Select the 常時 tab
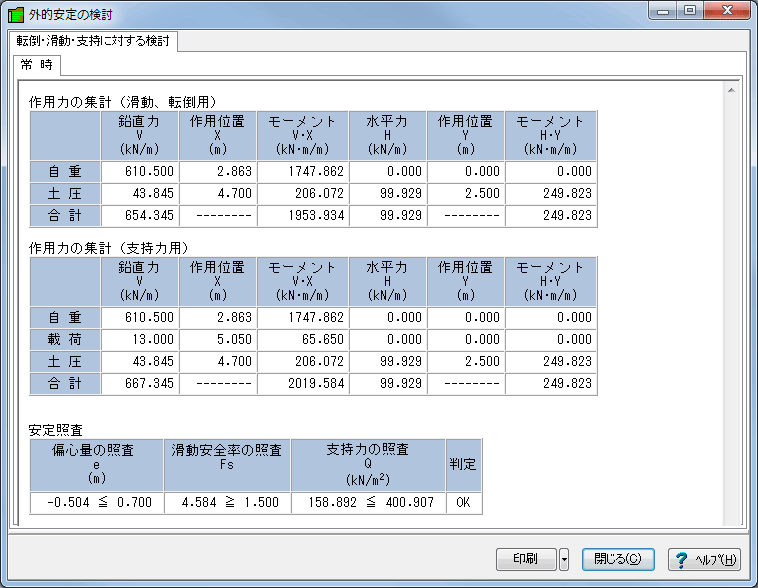Image resolution: width=758 pixels, height=588 pixels. tap(37, 65)
